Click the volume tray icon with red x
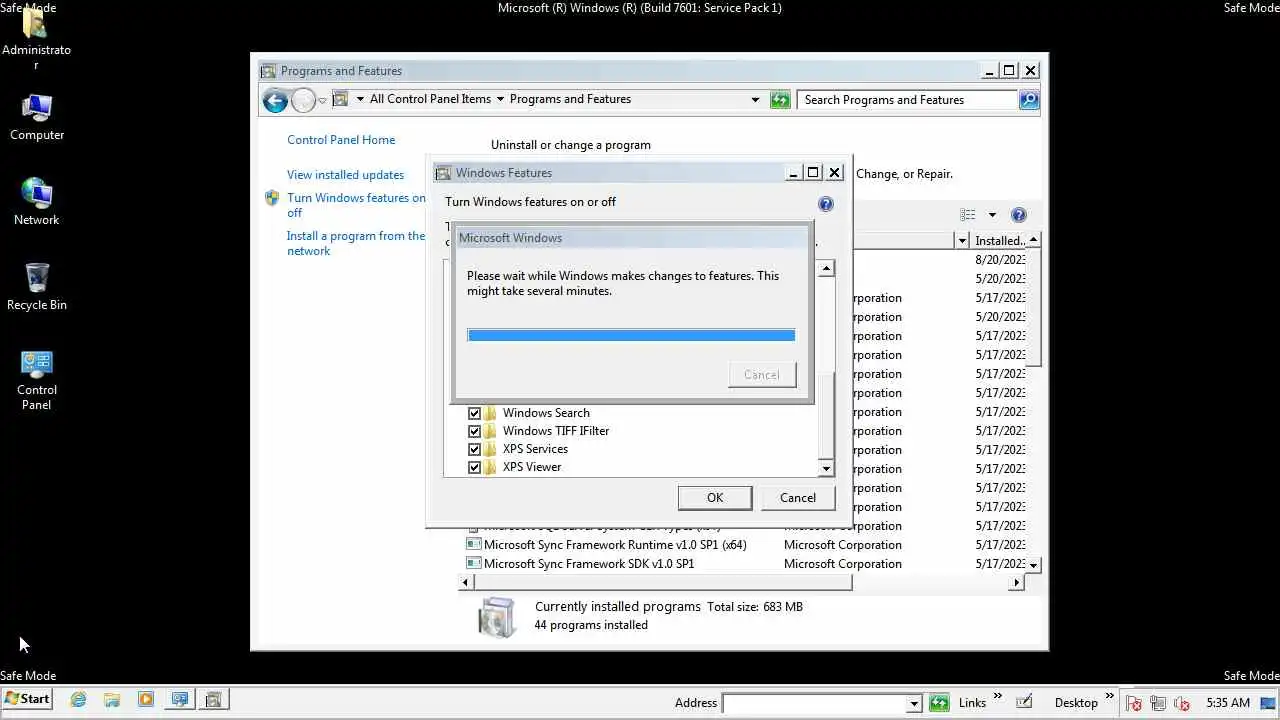The height and width of the screenshot is (720, 1280). click(x=1181, y=703)
